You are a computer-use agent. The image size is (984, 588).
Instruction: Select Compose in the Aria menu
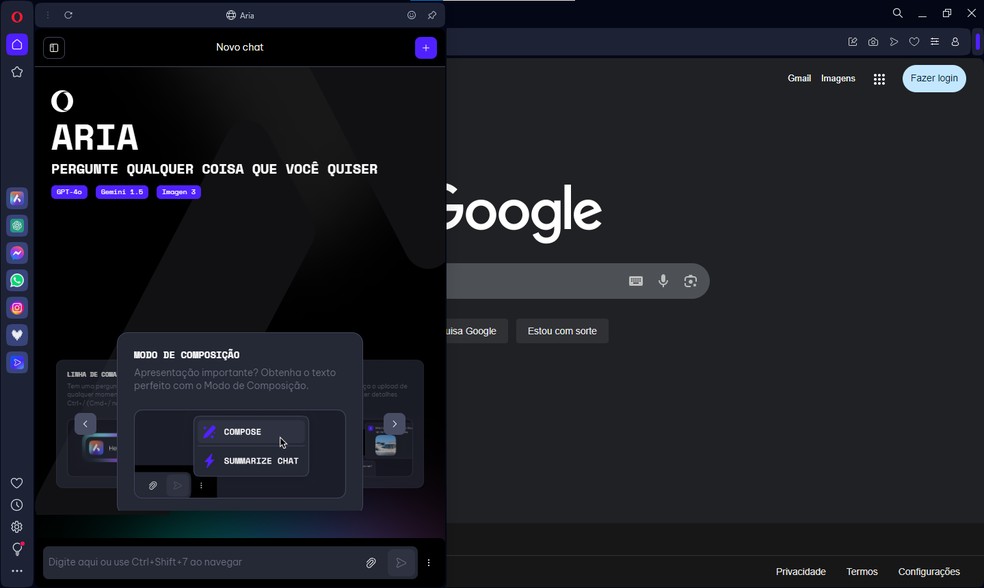pyautogui.click(x=242, y=432)
